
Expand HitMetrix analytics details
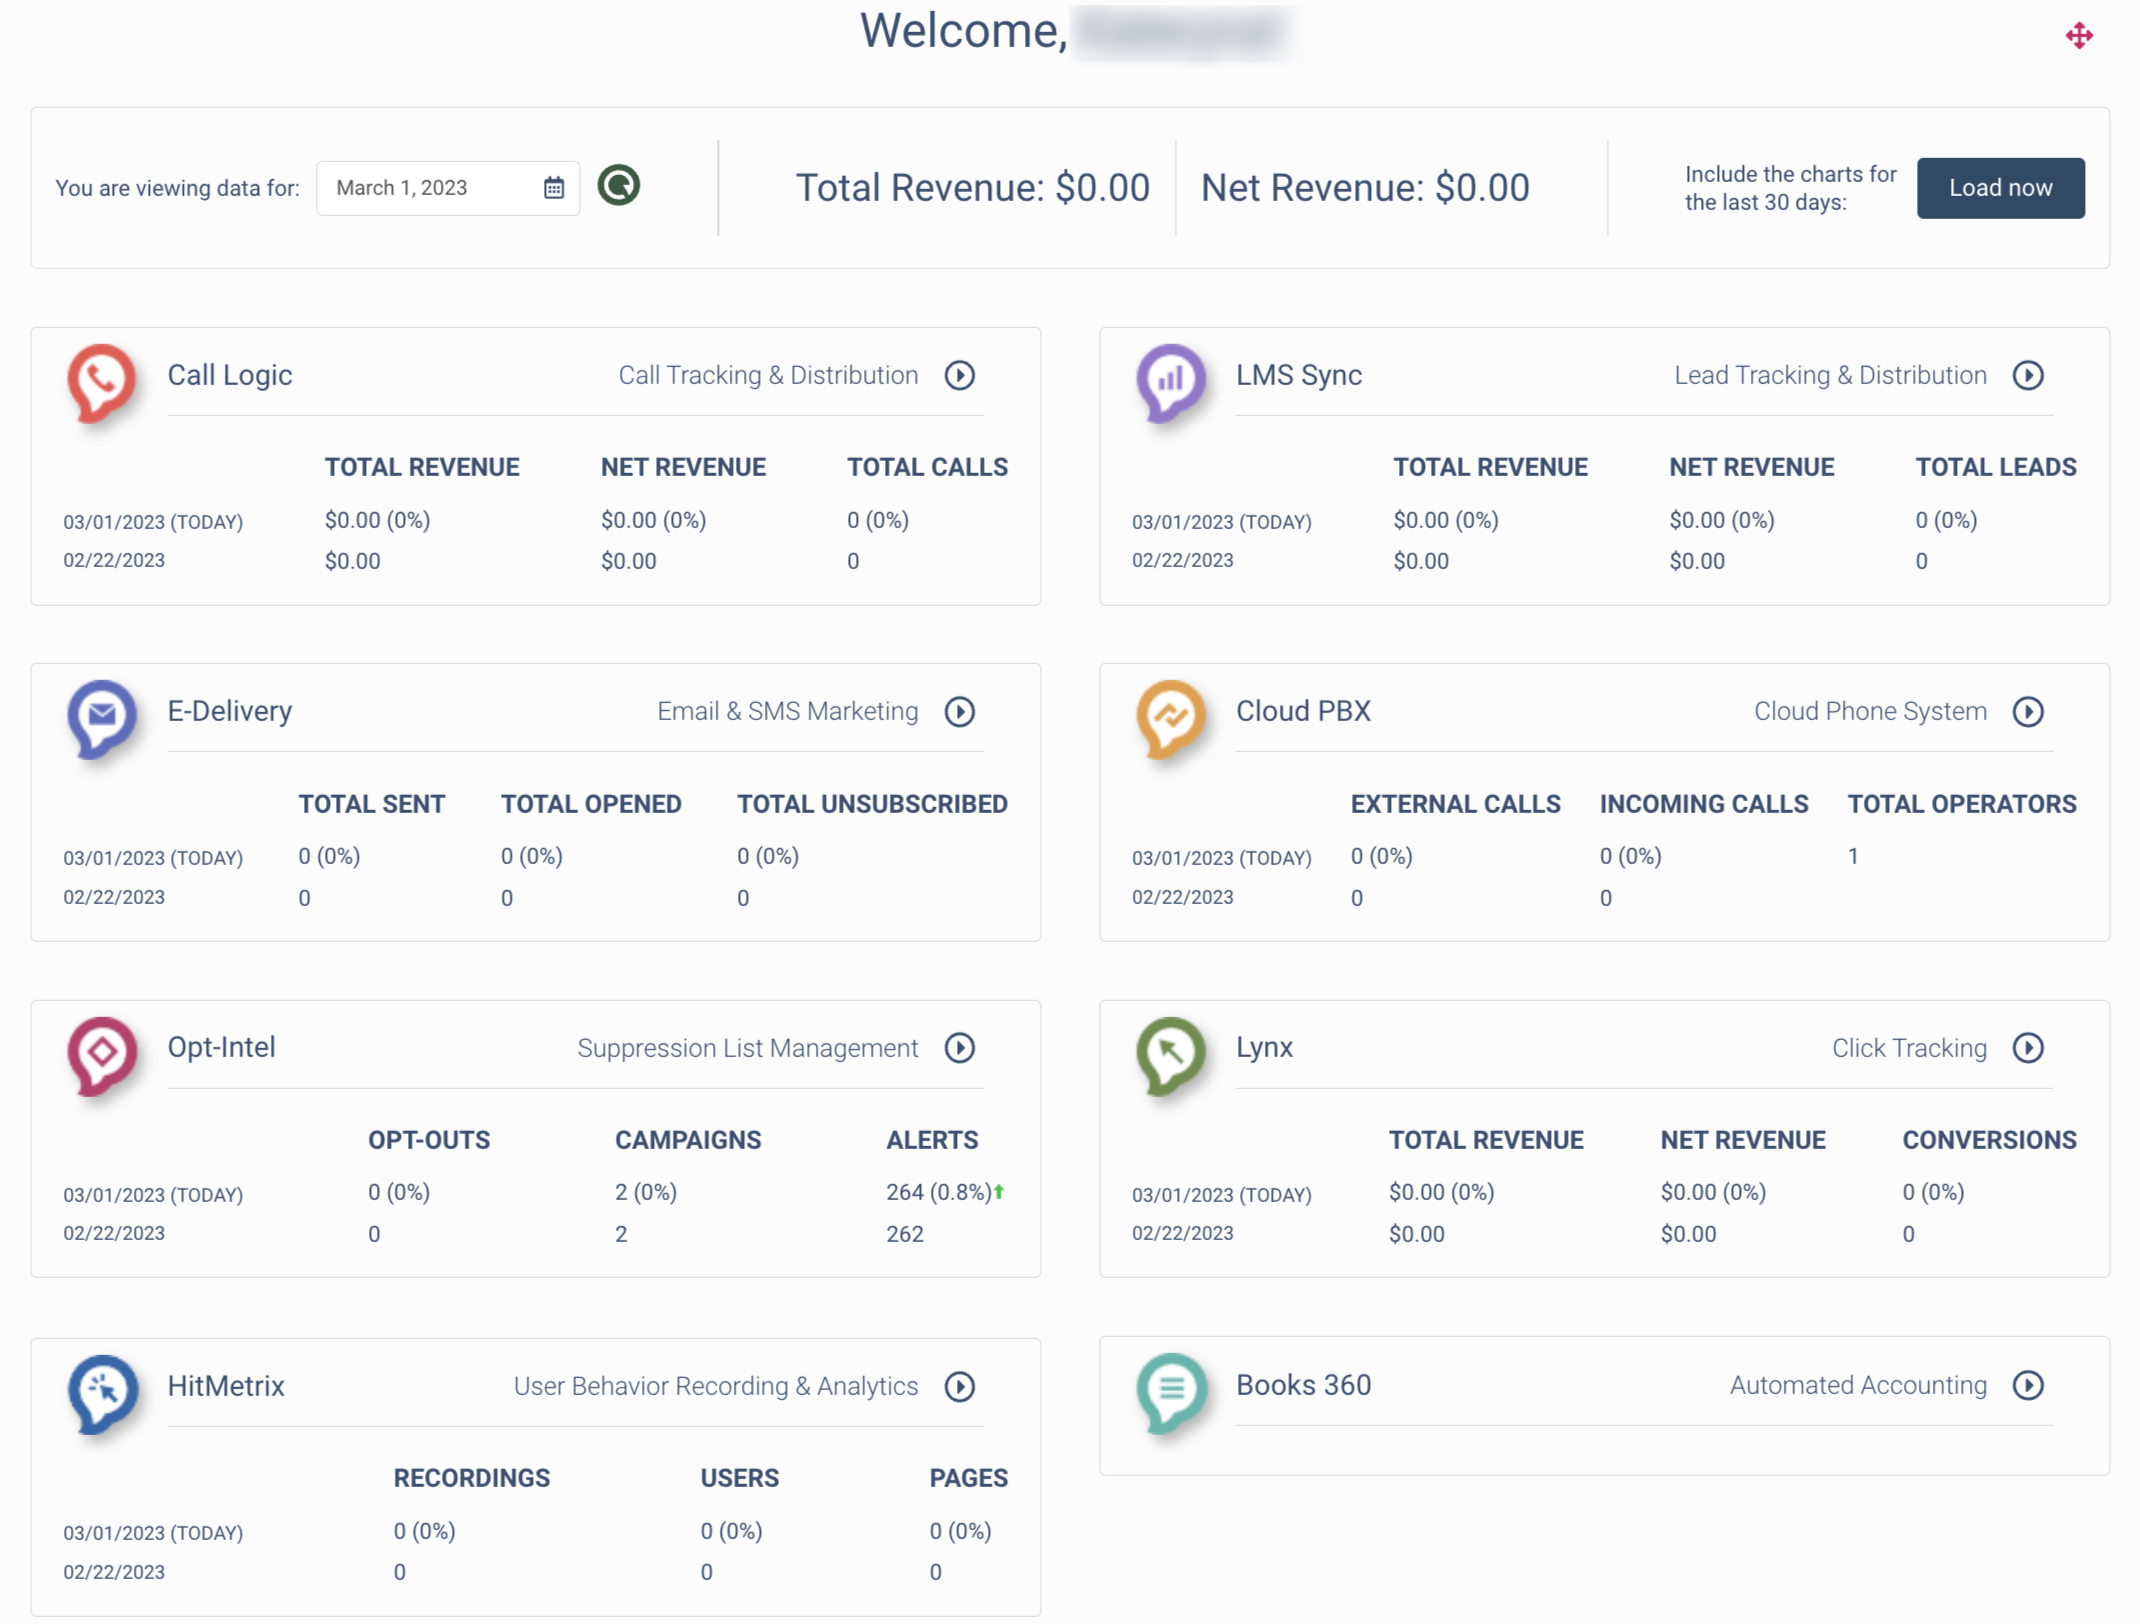click(960, 1386)
